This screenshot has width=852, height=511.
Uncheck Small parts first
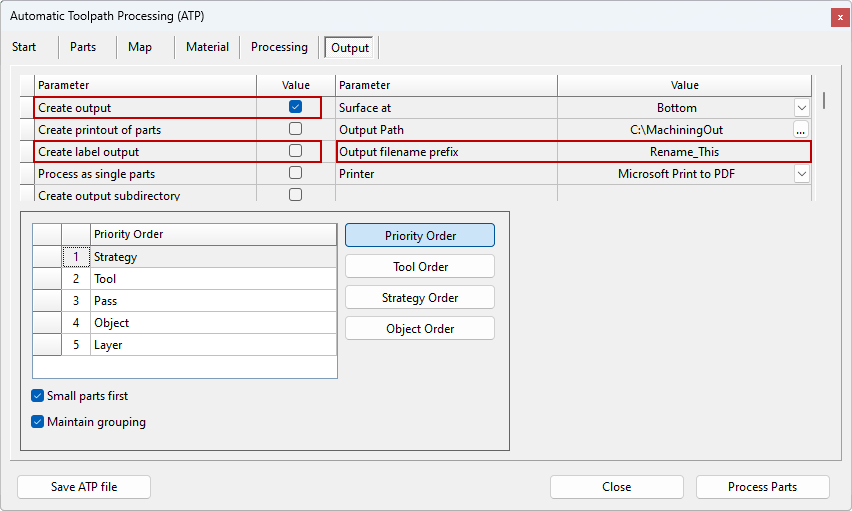point(38,396)
